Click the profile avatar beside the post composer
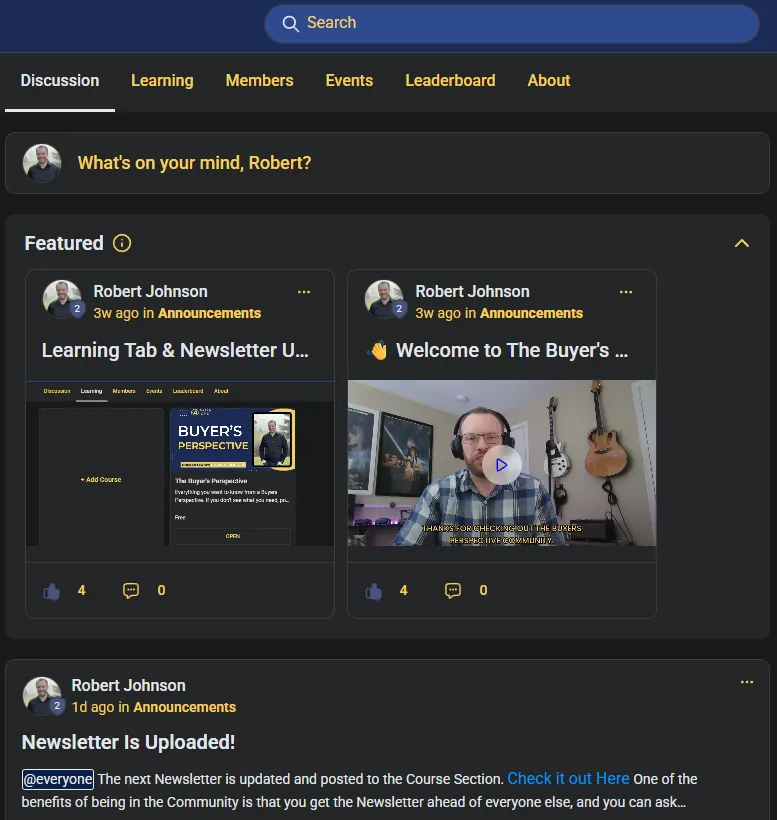This screenshot has width=777, height=820. click(x=42, y=163)
